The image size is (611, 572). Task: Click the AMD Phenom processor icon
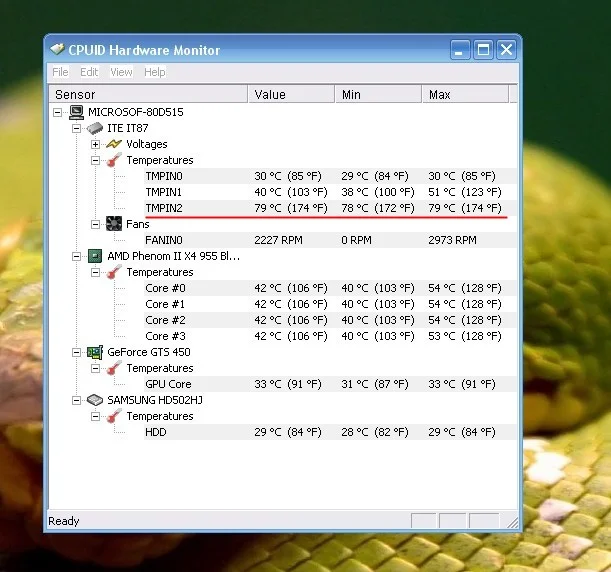[95, 256]
